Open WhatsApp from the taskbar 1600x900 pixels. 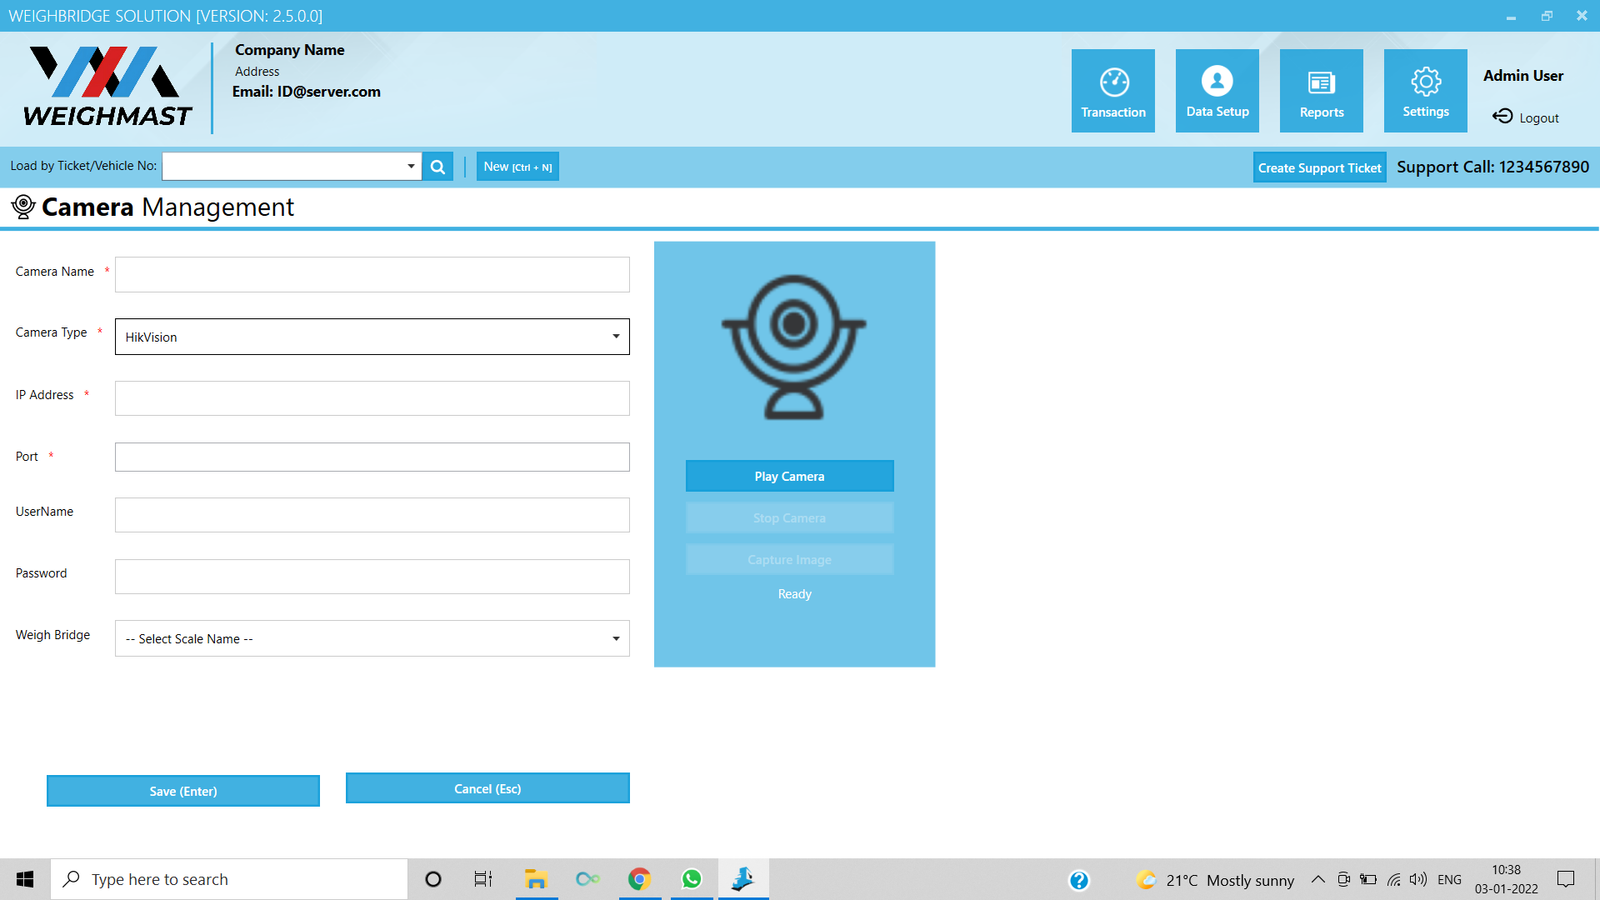point(691,879)
